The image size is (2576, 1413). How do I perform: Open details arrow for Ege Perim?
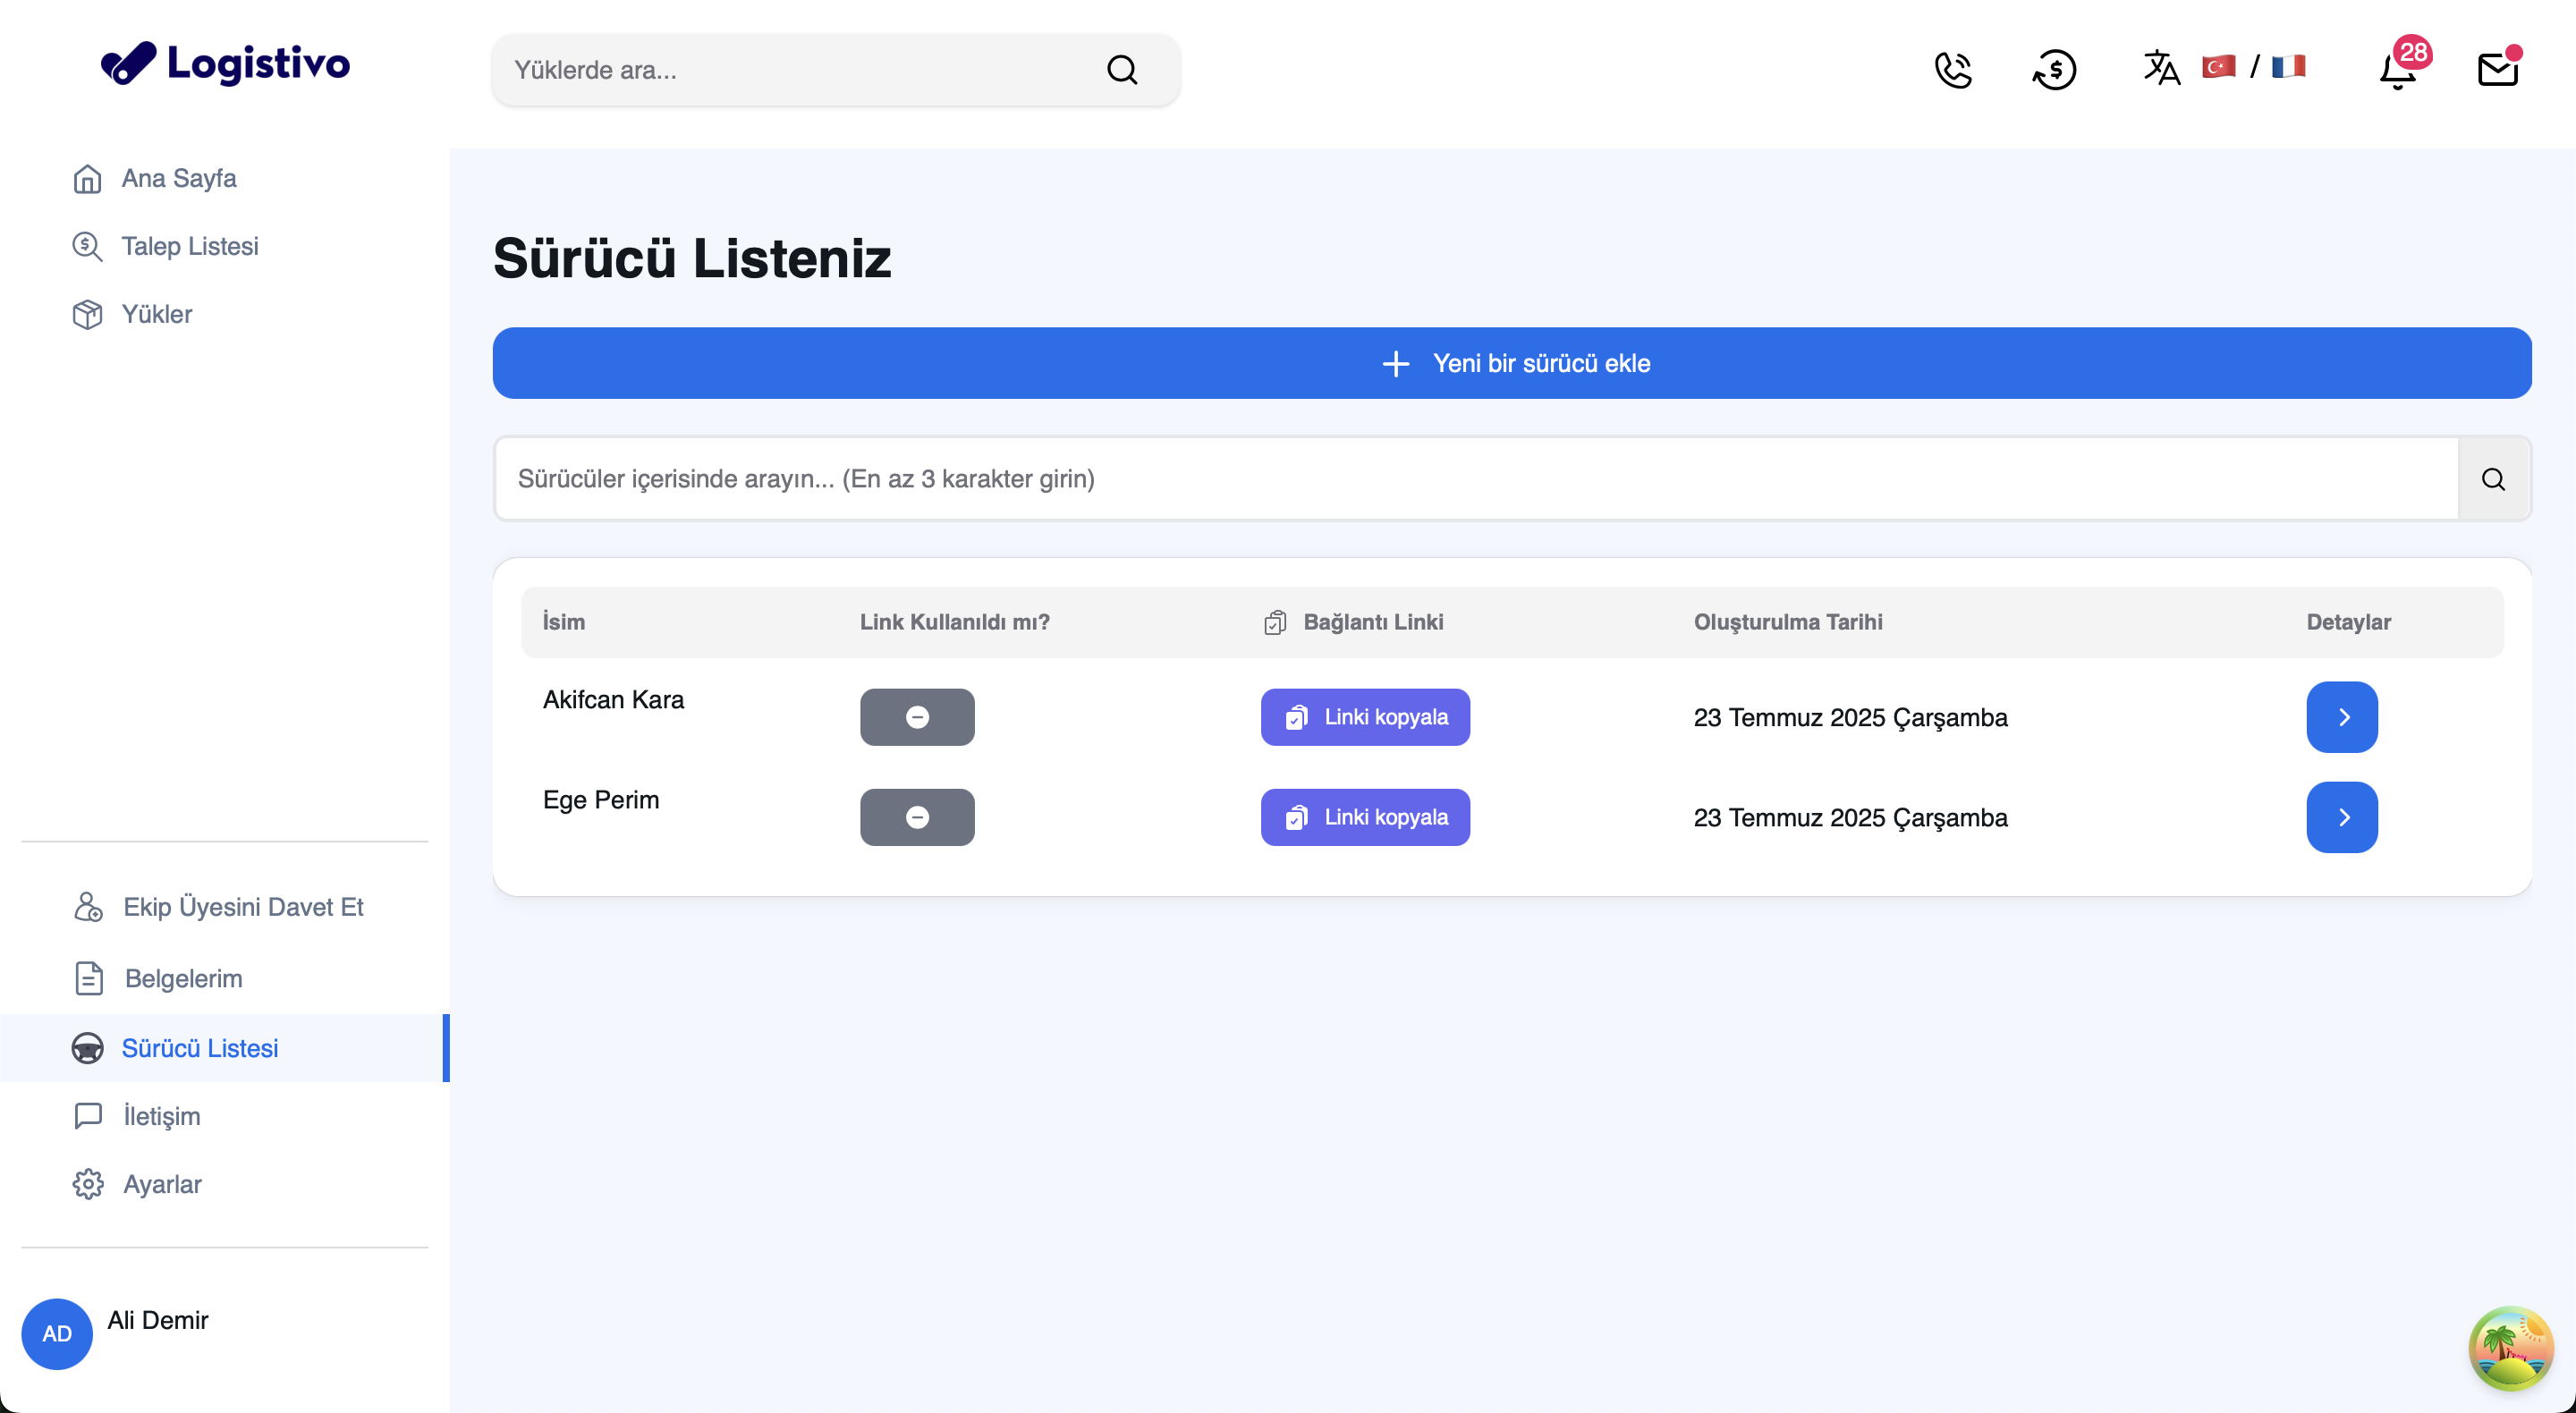[x=2342, y=817]
